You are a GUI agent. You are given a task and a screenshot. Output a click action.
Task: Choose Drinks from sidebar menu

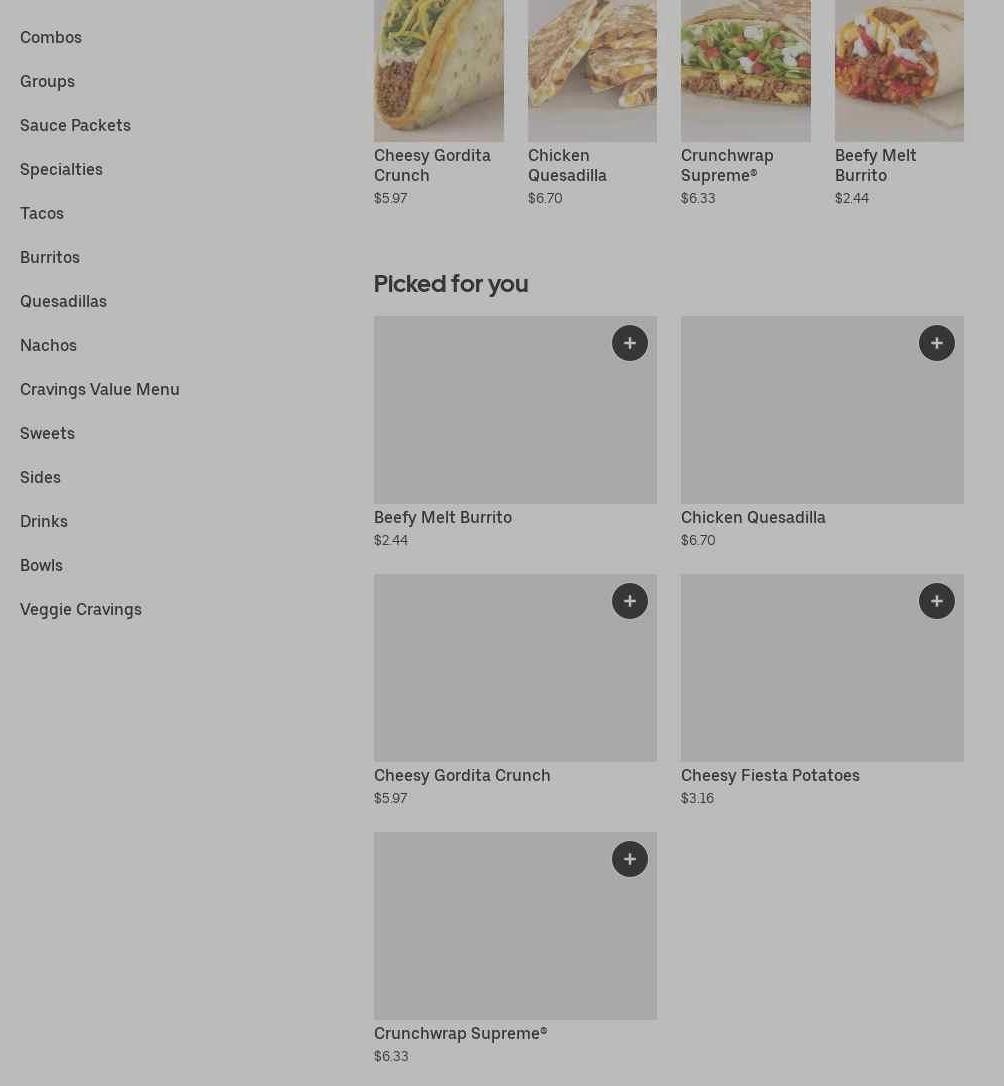click(x=44, y=521)
